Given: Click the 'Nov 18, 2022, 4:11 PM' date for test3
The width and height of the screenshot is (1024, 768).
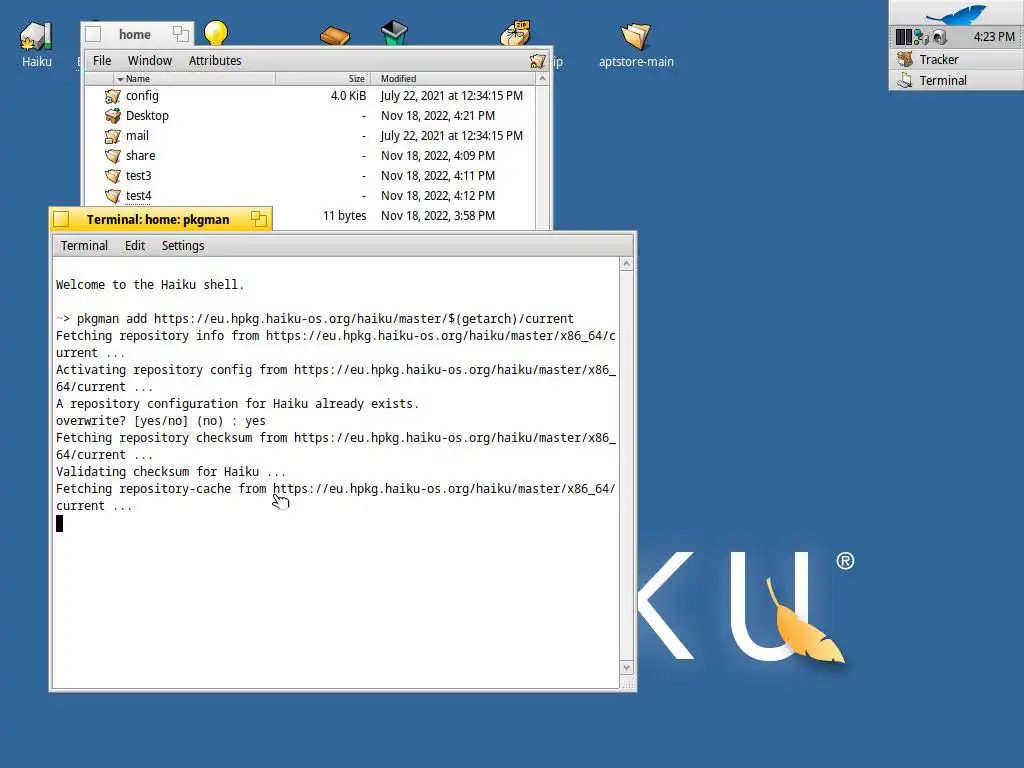Looking at the screenshot, I should pos(438,176).
